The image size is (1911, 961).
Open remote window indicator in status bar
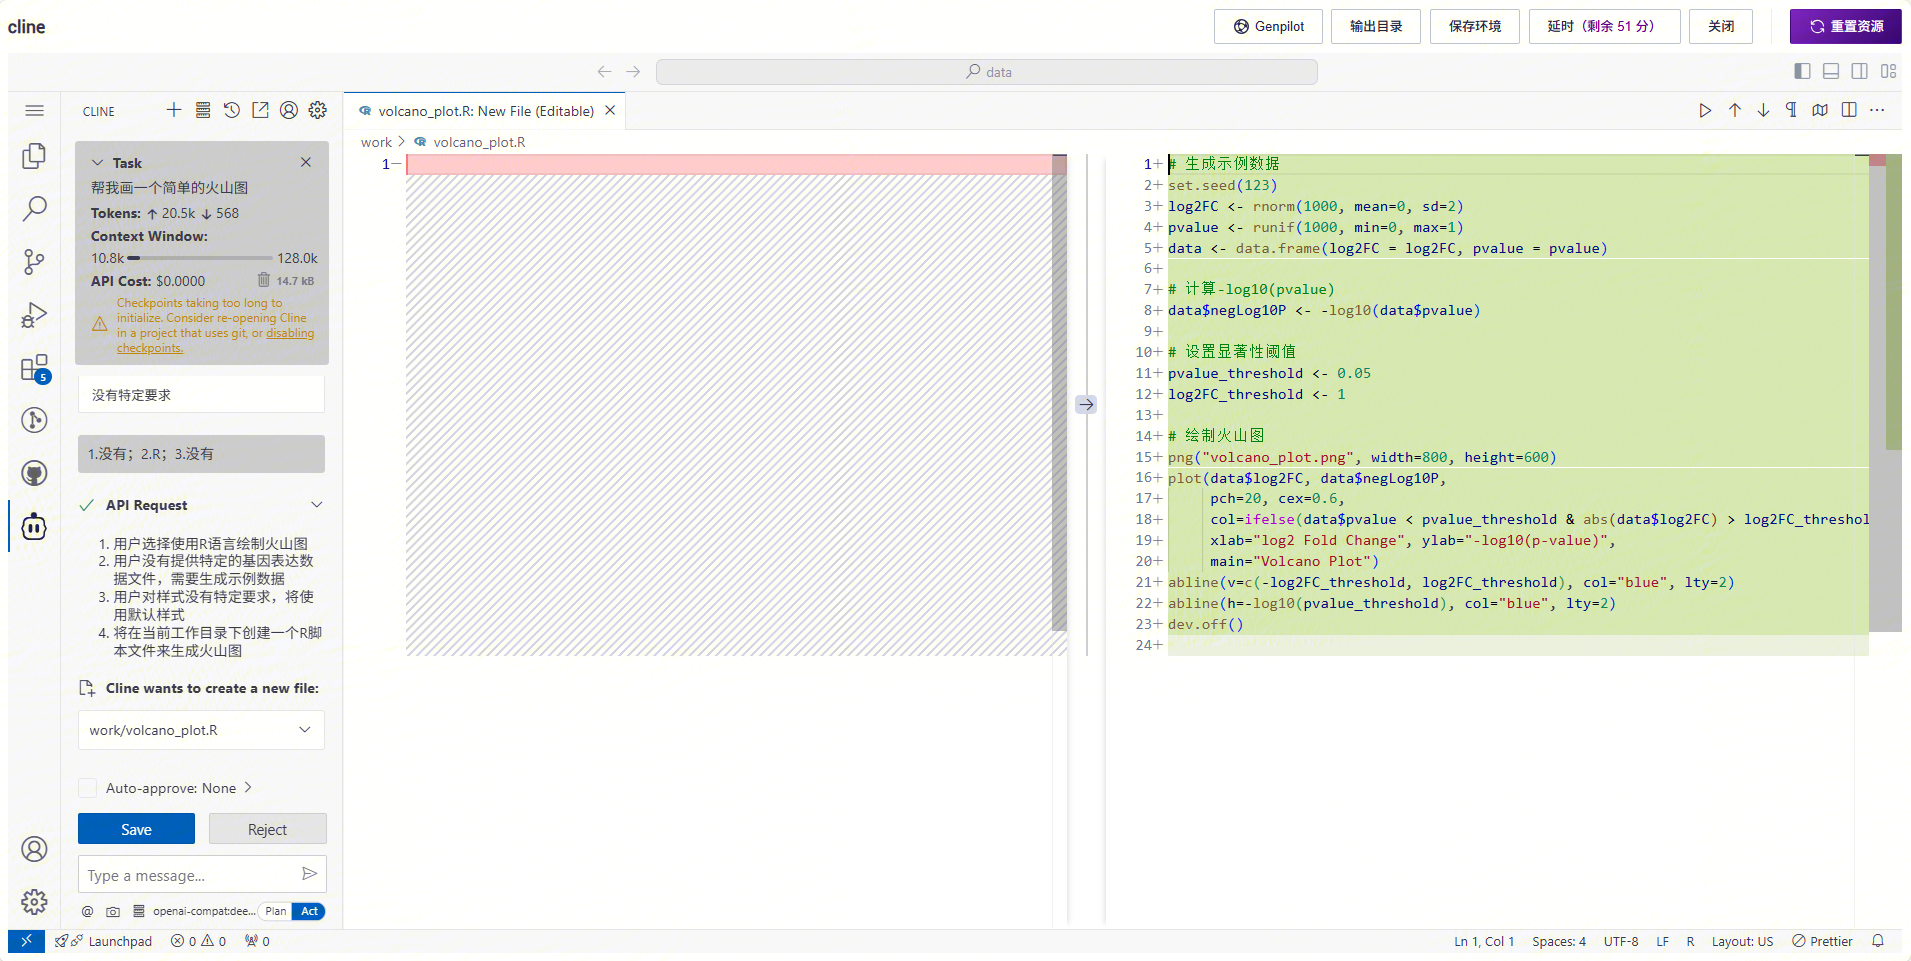coord(26,941)
